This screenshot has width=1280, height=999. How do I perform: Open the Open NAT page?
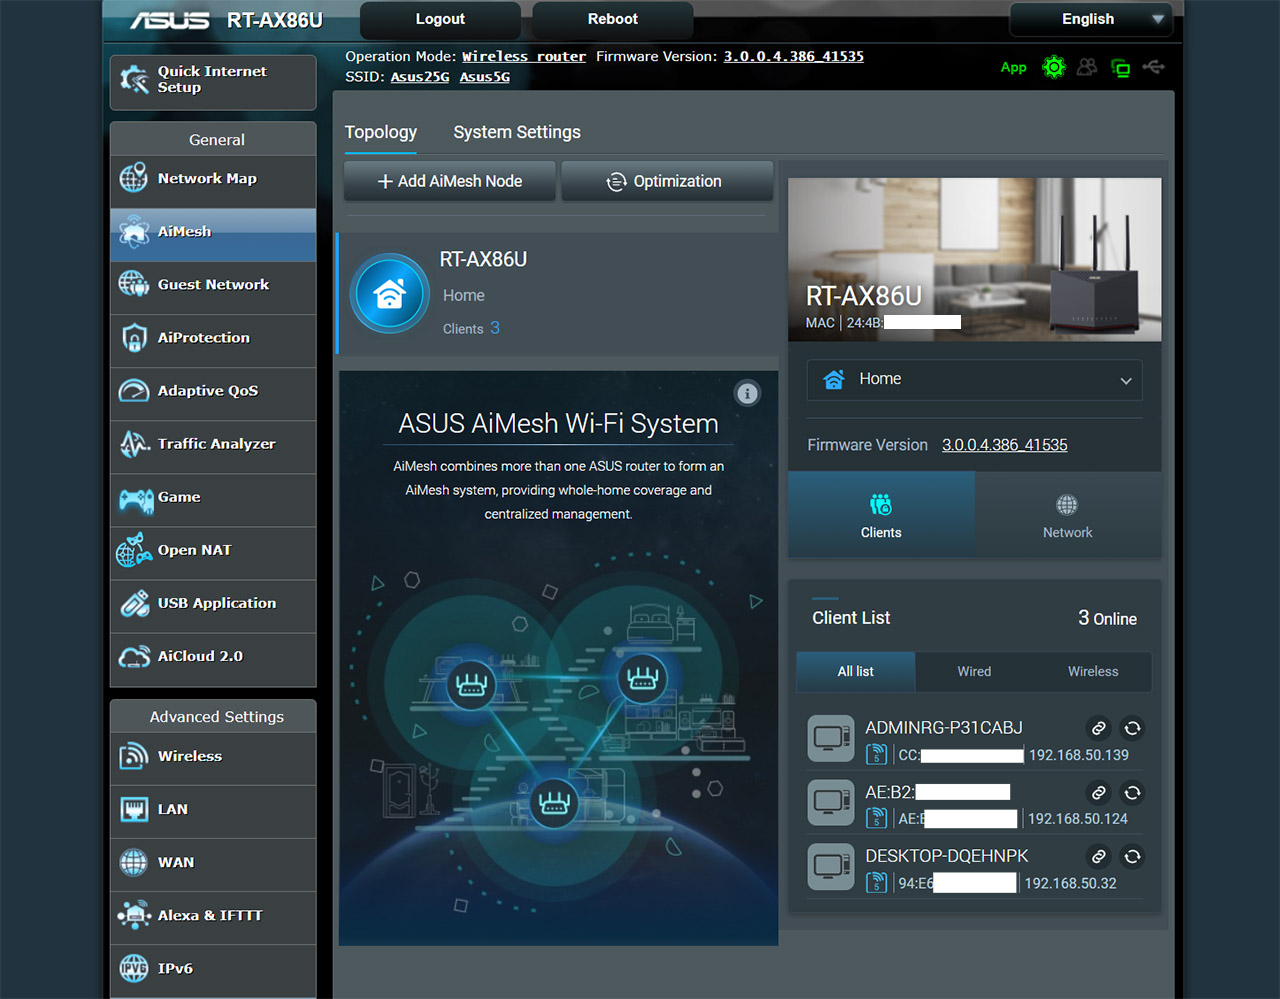point(213,552)
